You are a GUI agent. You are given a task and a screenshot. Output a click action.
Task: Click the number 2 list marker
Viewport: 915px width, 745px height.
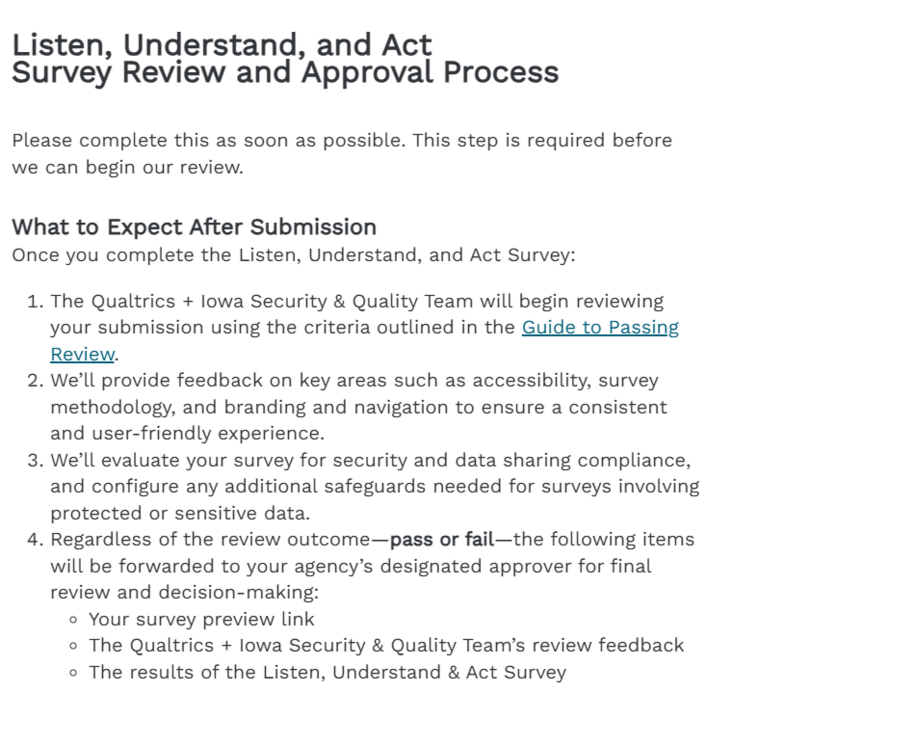[36, 381]
